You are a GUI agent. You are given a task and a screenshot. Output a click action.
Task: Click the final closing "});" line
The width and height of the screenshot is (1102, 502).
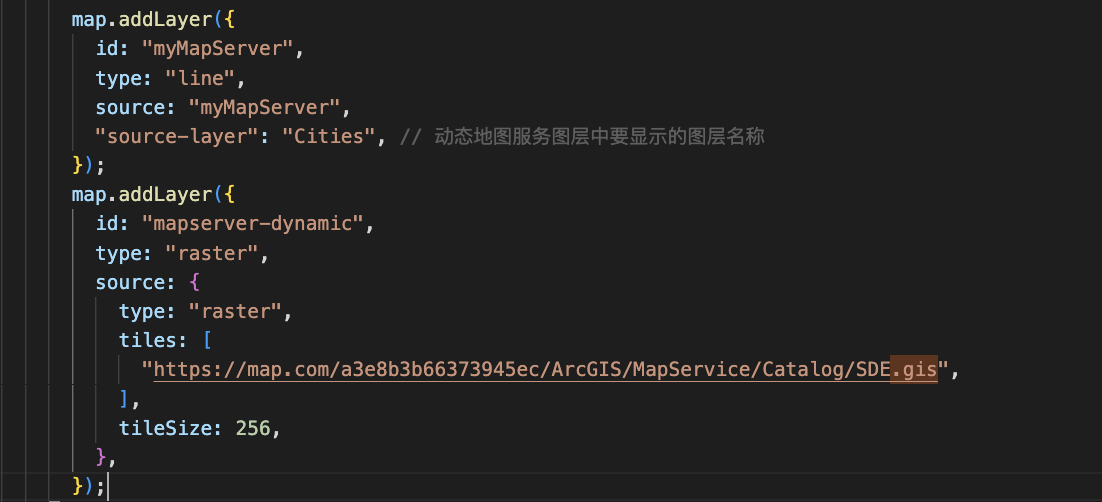(89, 486)
